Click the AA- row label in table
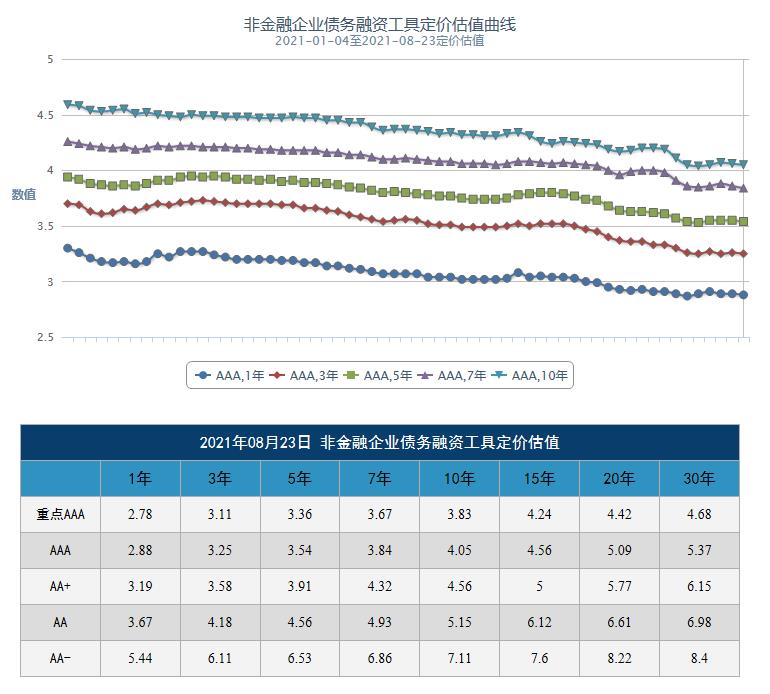The image size is (770, 694). [x=60, y=658]
